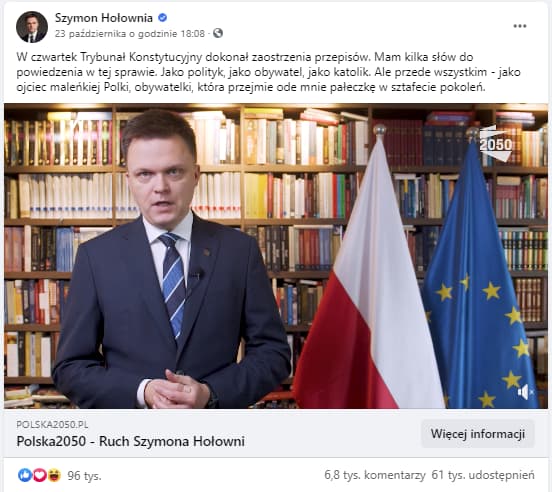Open the 61 tys. udostępnień list
Screen dimensions: 552x492
(x=483, y=475)
